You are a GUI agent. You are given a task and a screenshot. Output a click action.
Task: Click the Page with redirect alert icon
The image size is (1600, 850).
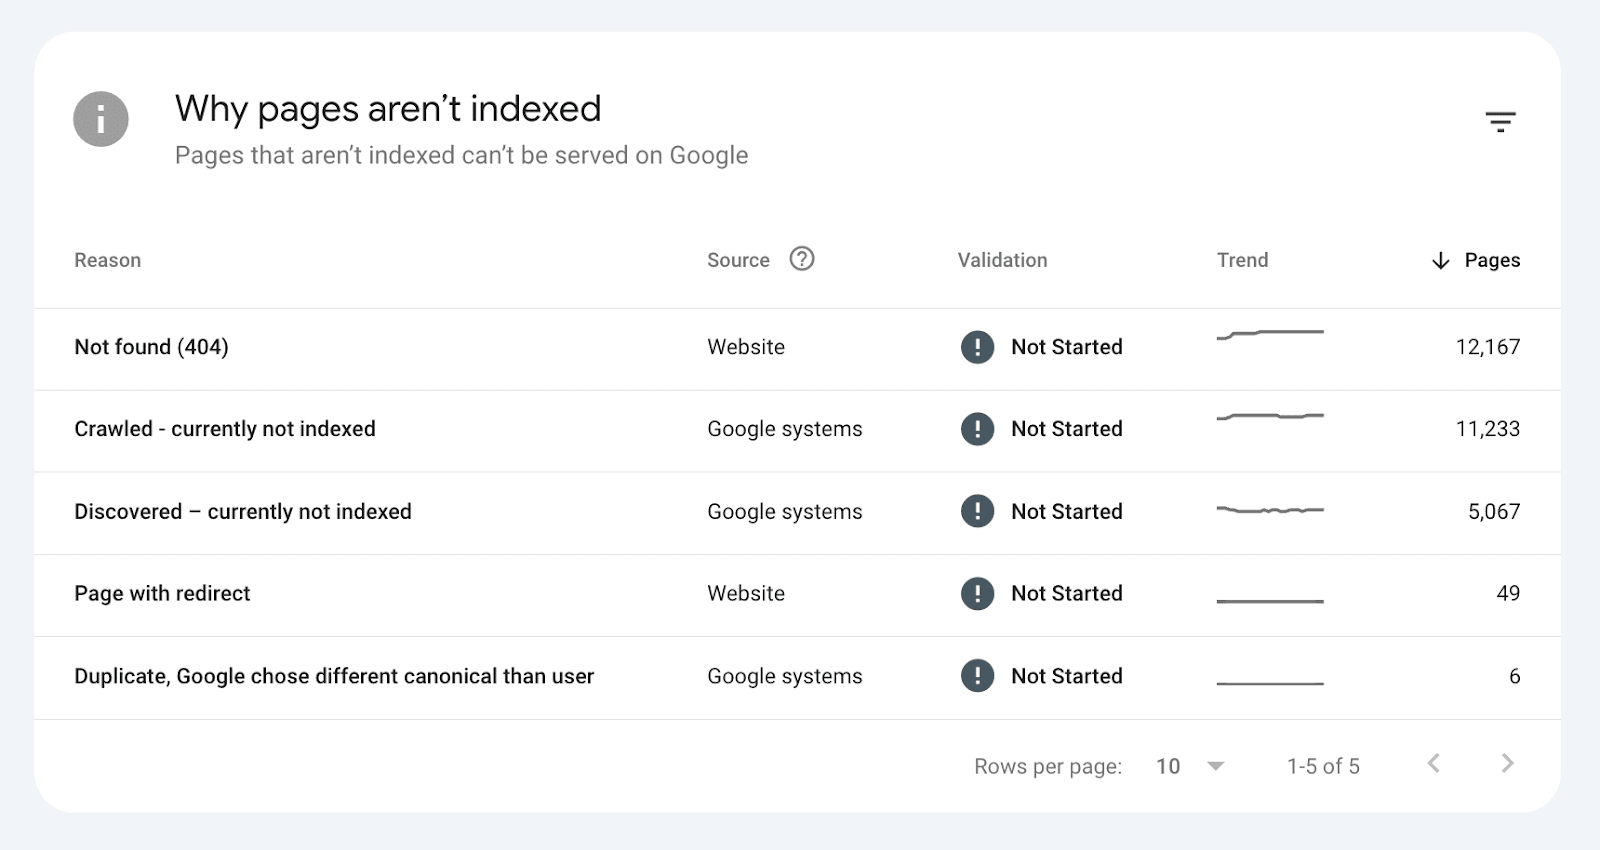pos(977,594)
